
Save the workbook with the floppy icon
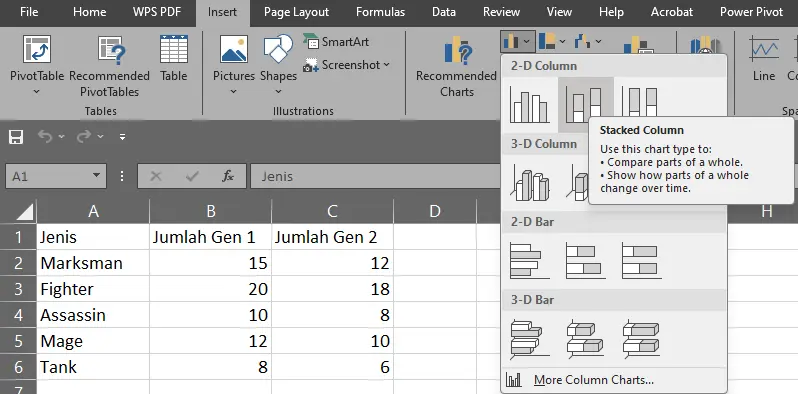pos(16,136)
